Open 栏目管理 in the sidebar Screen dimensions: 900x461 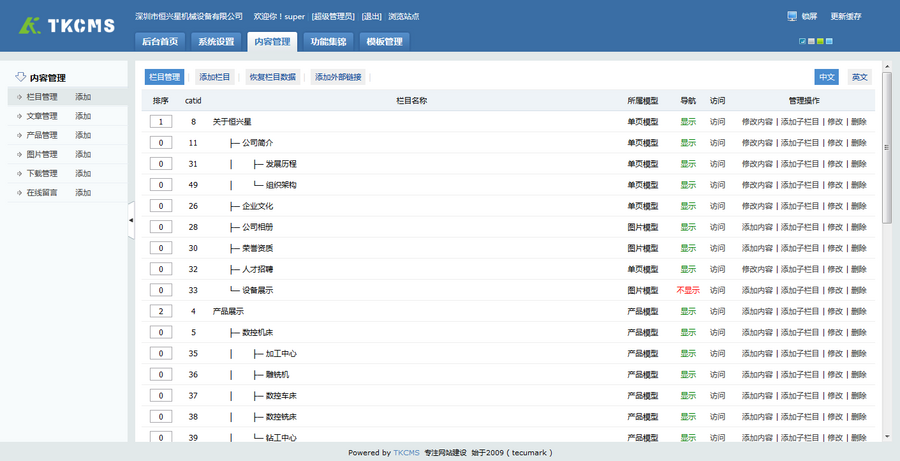42,97
